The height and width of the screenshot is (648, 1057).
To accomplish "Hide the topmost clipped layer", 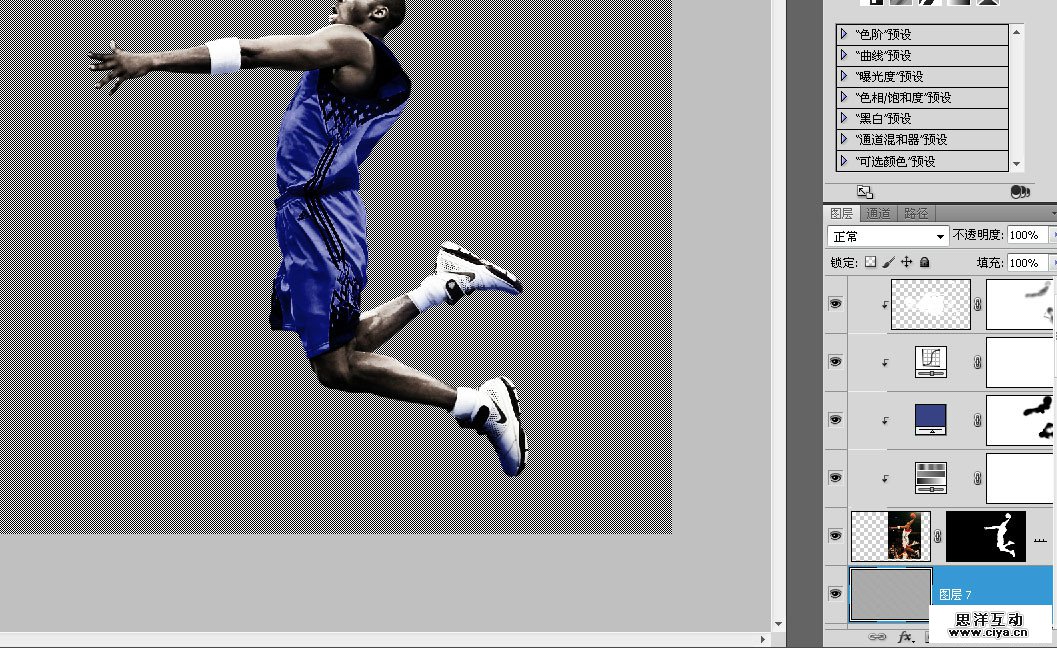I will coord(835,303).
